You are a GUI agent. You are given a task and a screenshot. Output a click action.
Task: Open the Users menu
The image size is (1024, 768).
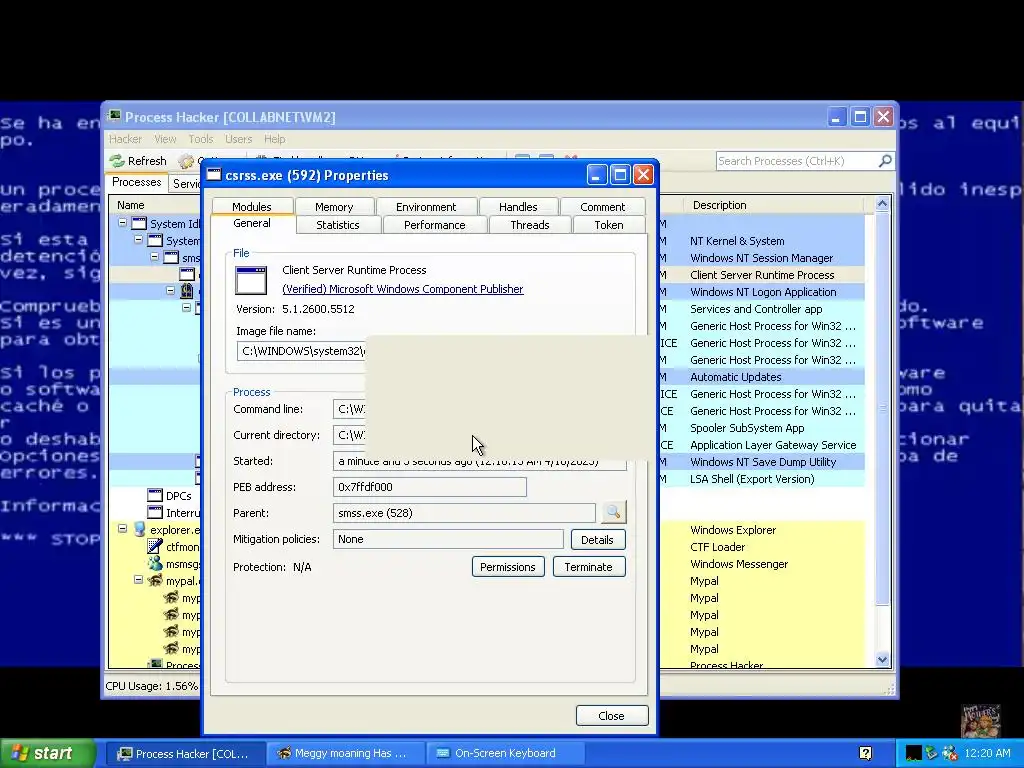click(x=238, y=139)
